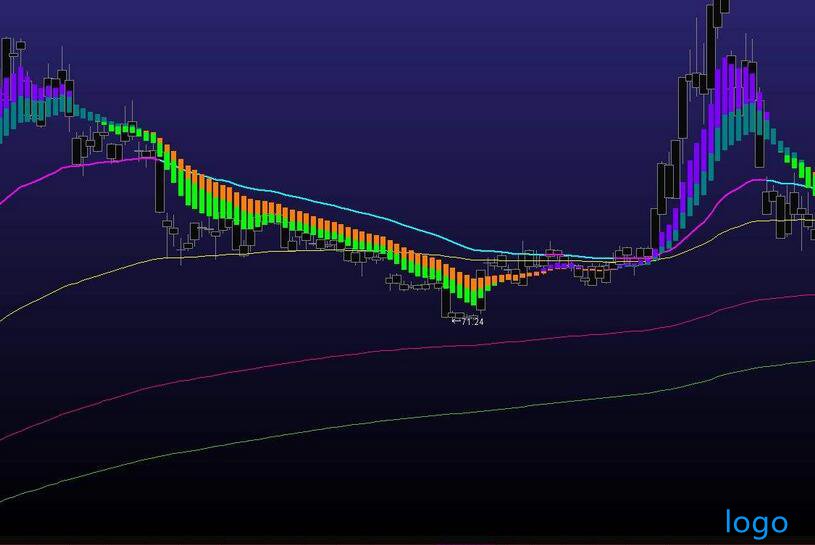
Task: Click the blue "logo" text
Action: [756, 521]
